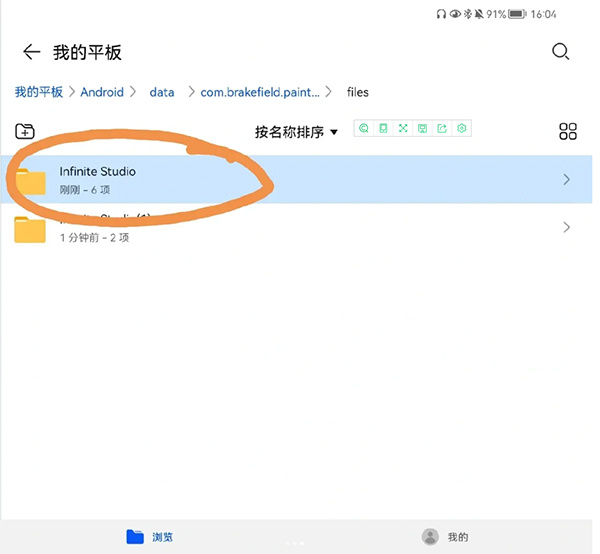600x554 pixels.
Task: Expand the second folder via its right chevron
Action: click(567, 228)
